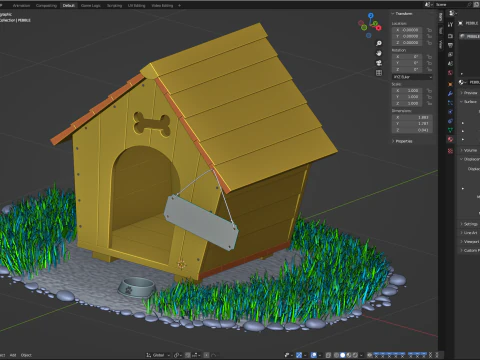Viewport: 480px width, 360px height.
Task: Toggle X-ray mode button
Action: click(x=328, y=355)
